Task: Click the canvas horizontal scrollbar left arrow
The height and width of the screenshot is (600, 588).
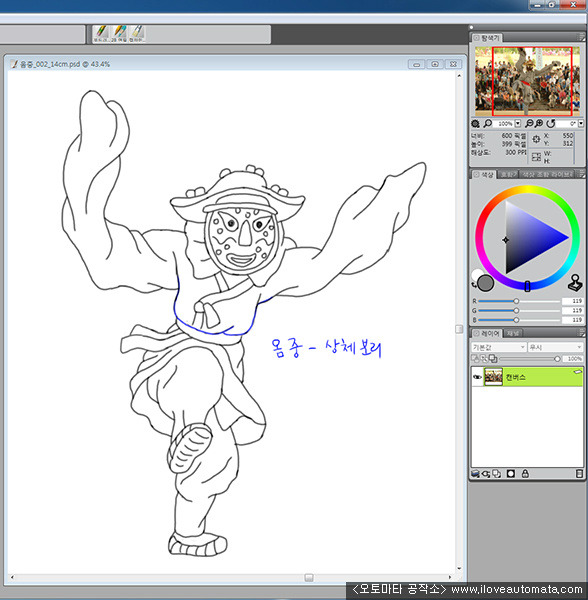Action: click(13, 577)
